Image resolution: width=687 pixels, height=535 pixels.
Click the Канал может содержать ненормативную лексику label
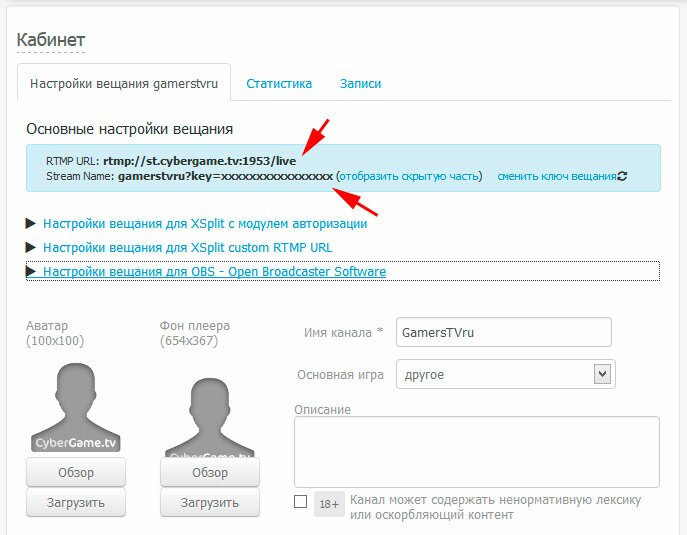click(x=496, y=507)
